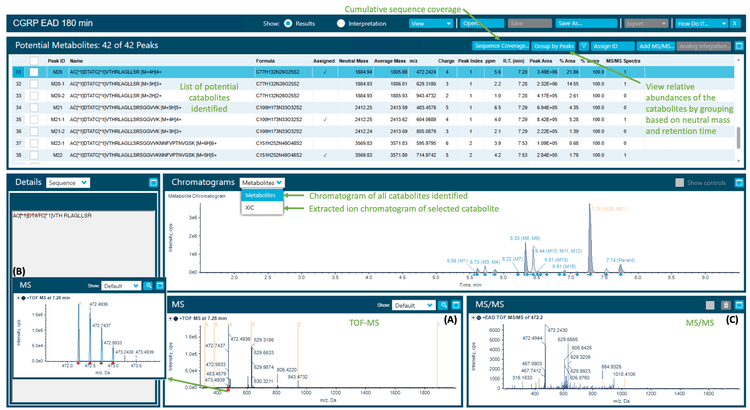Click the Sequence Coverage button
The image size is (750, 410).
[501, 46]
